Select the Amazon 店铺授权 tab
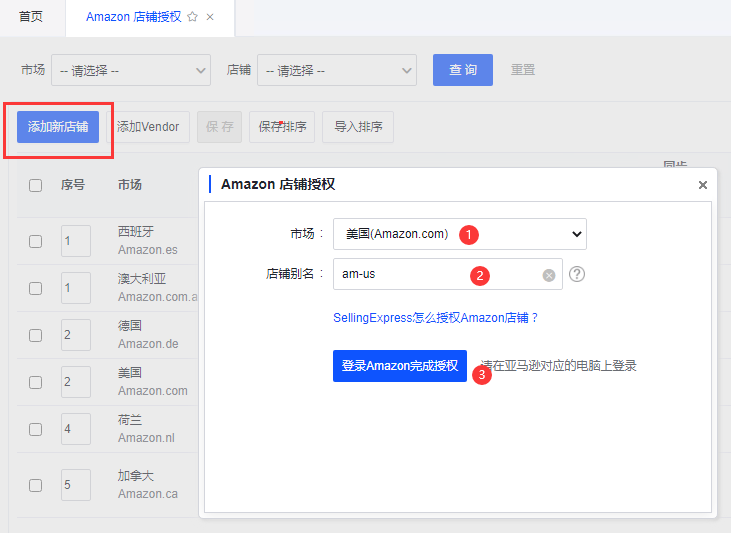The image size is (731, 533). tap(133, 17)
